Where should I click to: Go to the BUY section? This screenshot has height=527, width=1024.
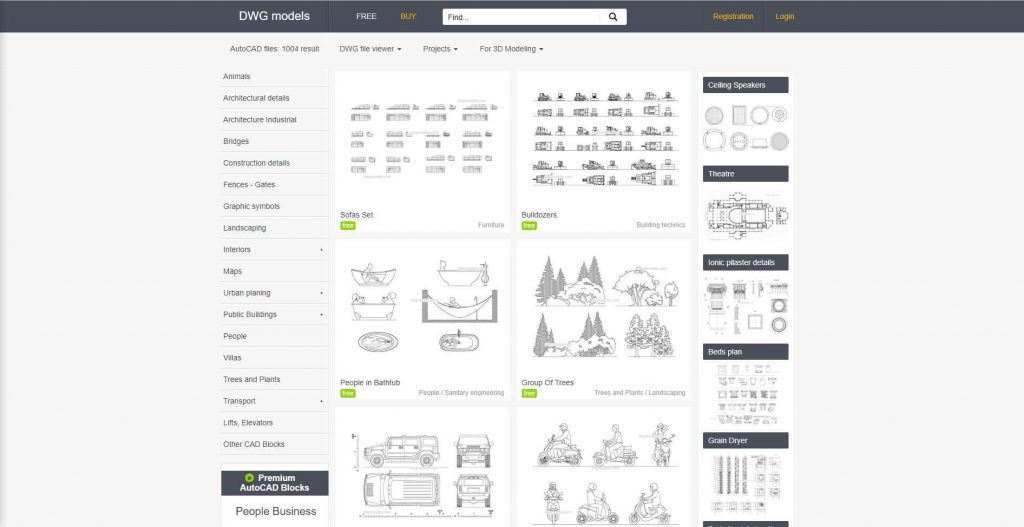(x=408, y=16)
